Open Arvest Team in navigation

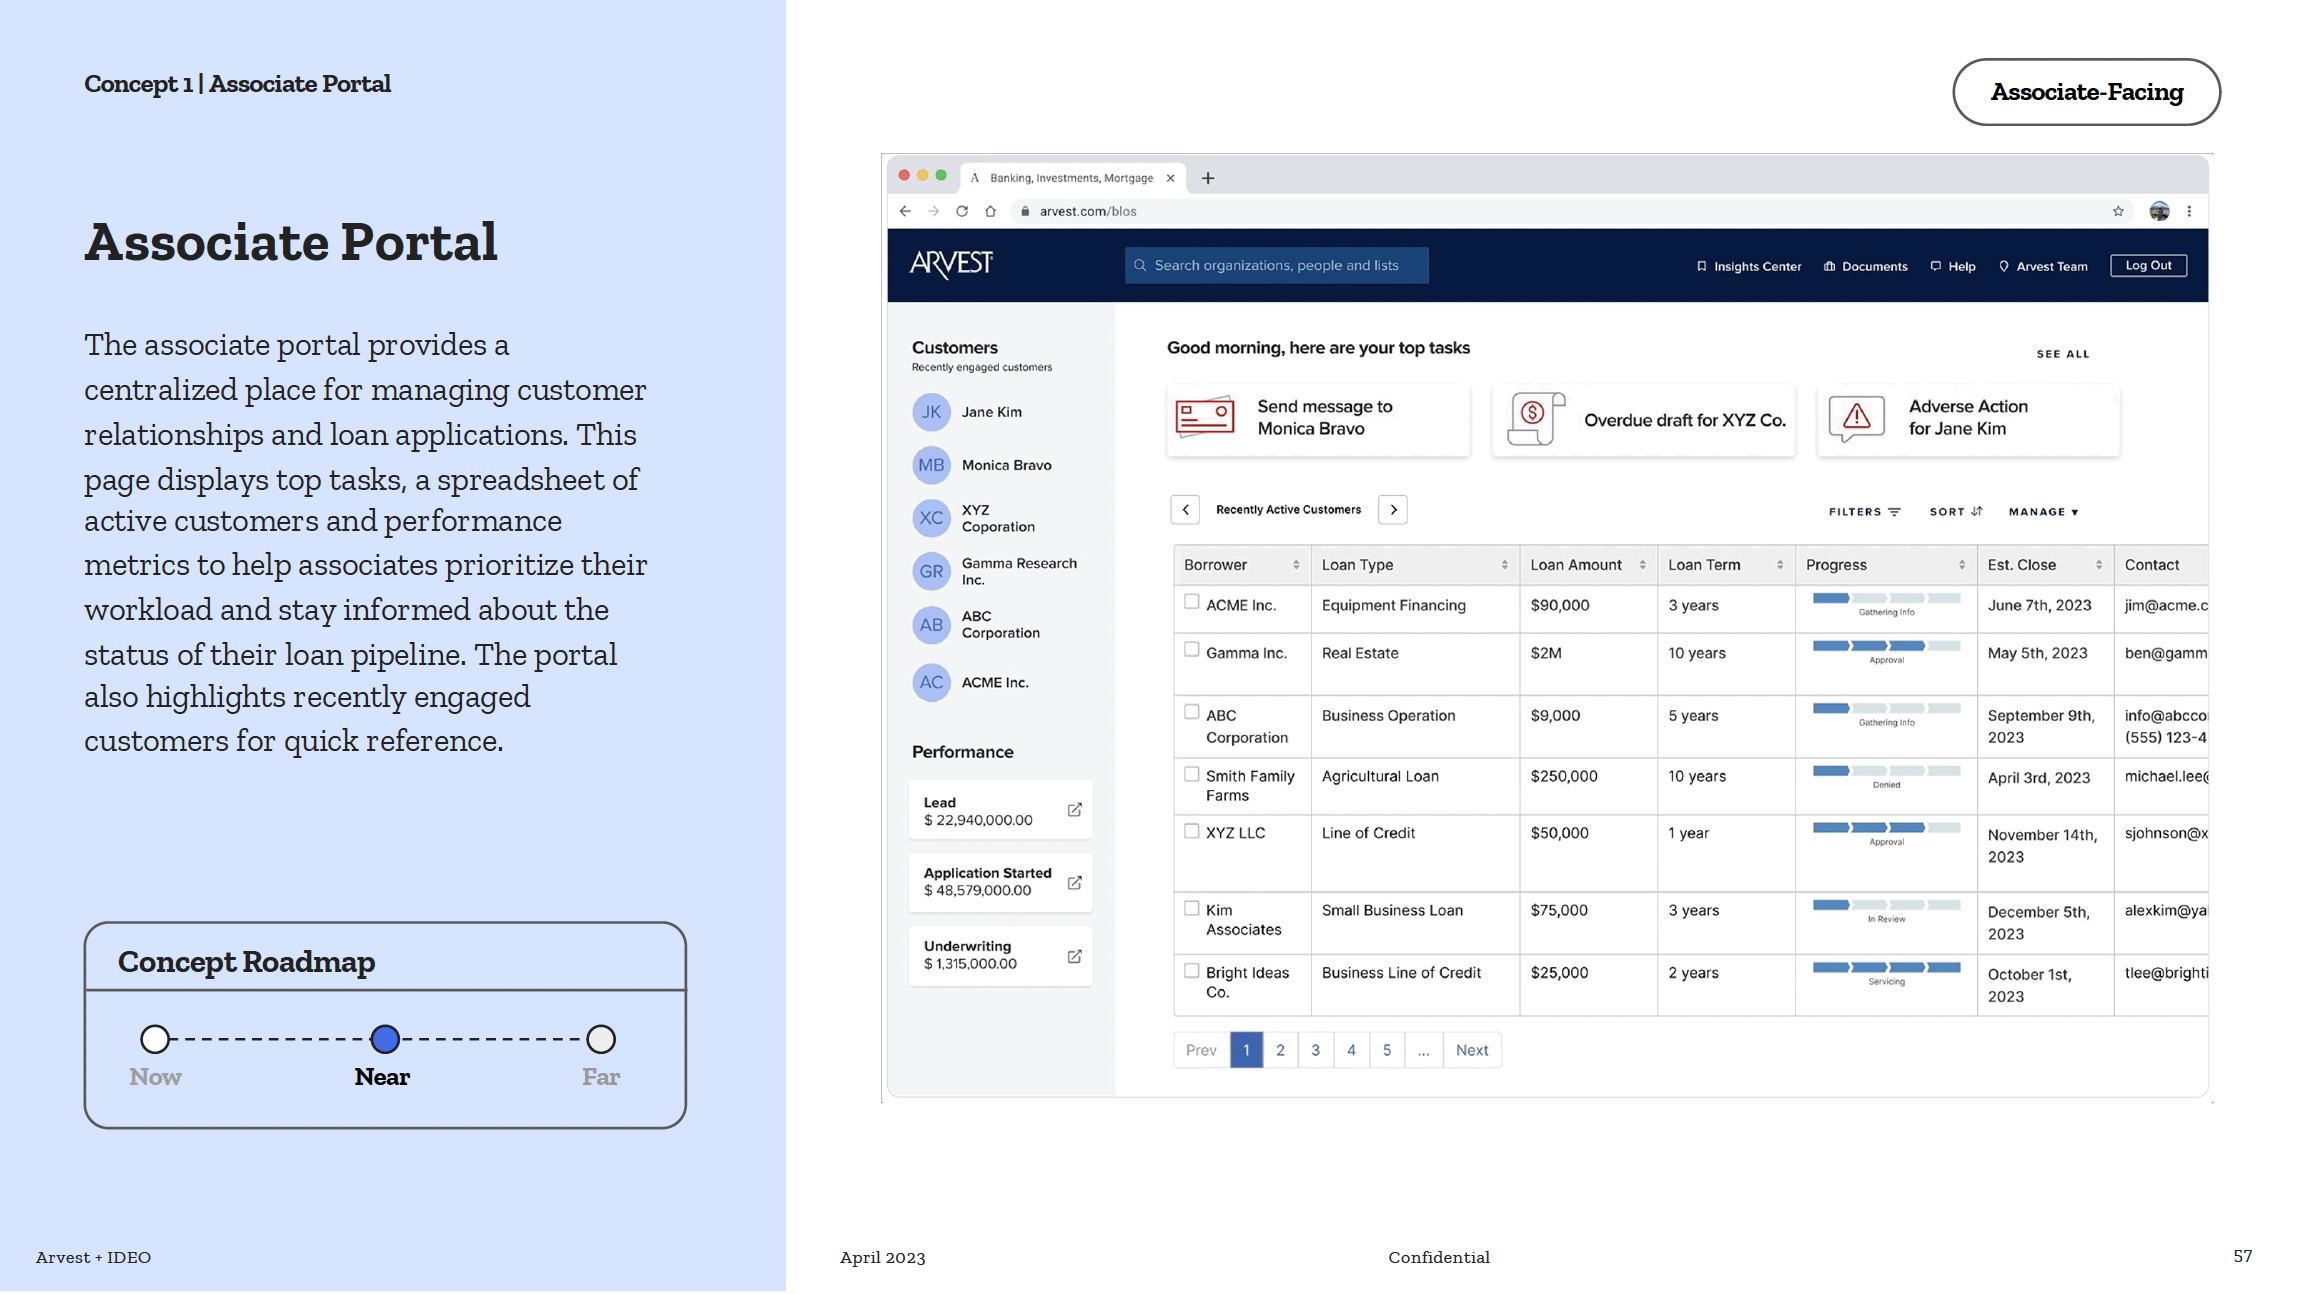(x=2043, y=267)
